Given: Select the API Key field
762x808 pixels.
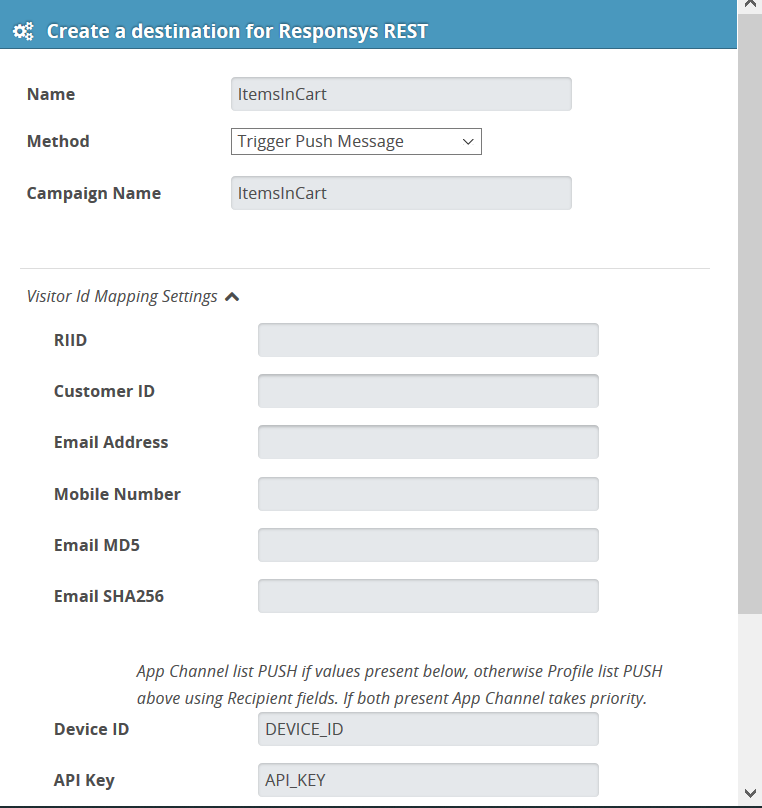Looking at the screenshot, I should 428,780.
